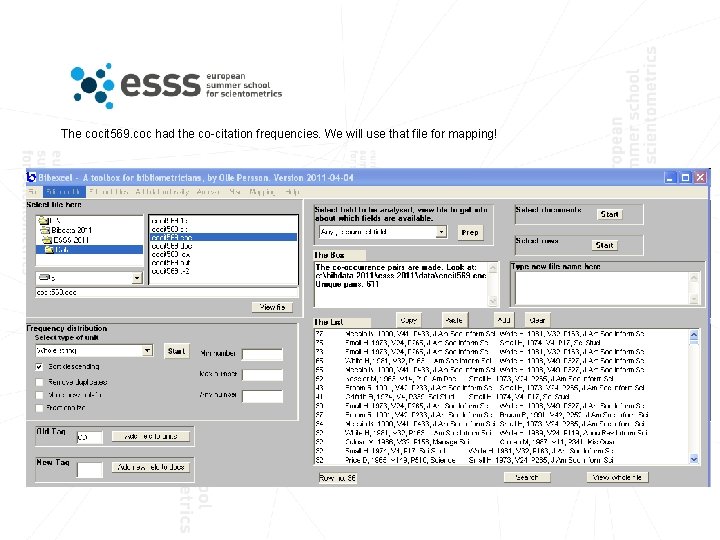
Task: Click the View file button
Action: [272, 307]
